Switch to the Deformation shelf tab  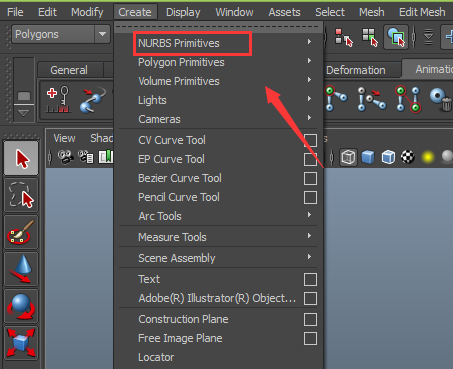(x=356, y=70)
